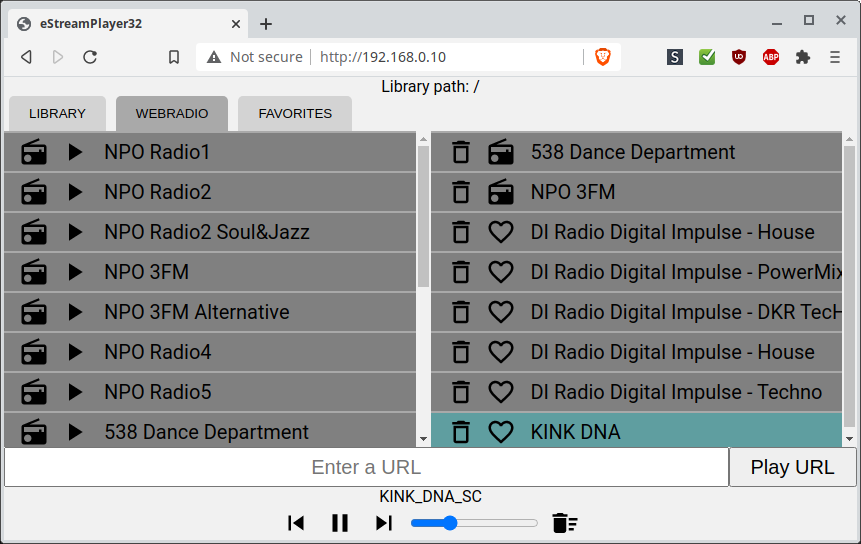Clear the whole playlist with trash-list icon
The width and height of the screenshot is (861, 544).
coord(565,523)
